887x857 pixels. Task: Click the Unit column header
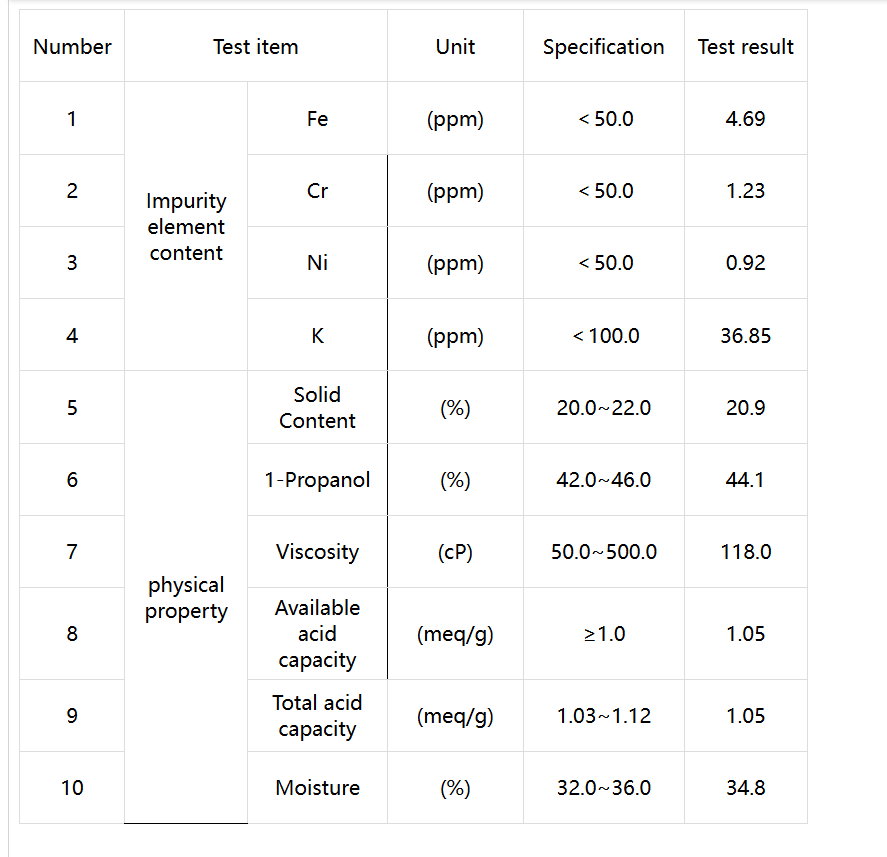tap(455, 46)
